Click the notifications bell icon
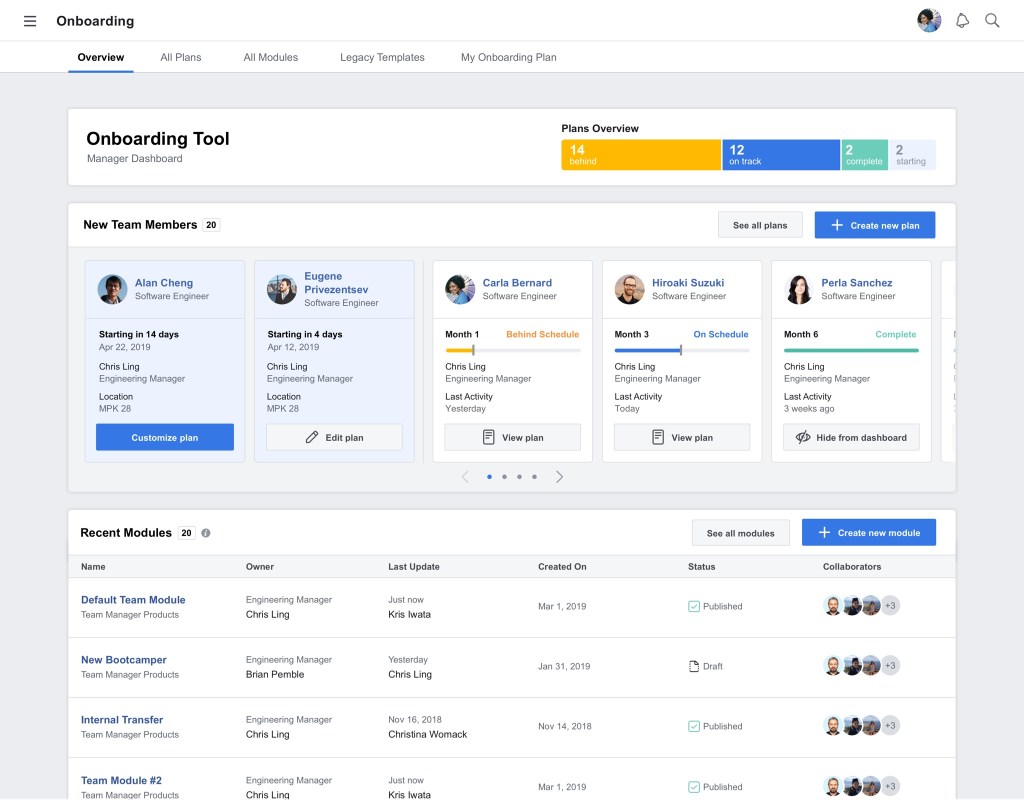Screen dimensions: 1024x800 (x=962, y=21)
